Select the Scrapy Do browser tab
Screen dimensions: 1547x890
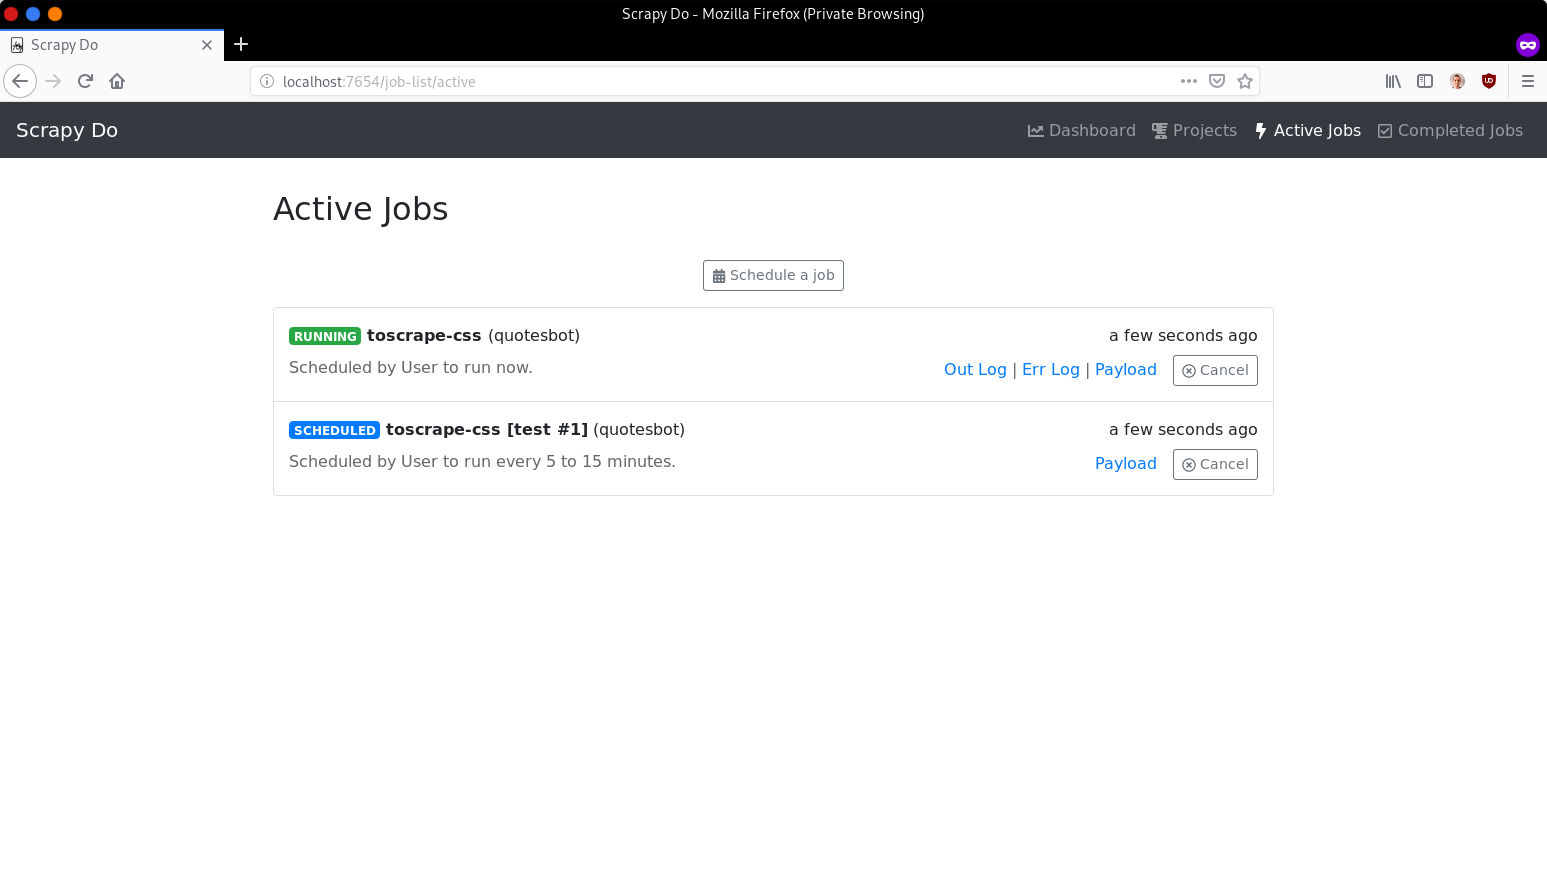click(x=112, y=45)
